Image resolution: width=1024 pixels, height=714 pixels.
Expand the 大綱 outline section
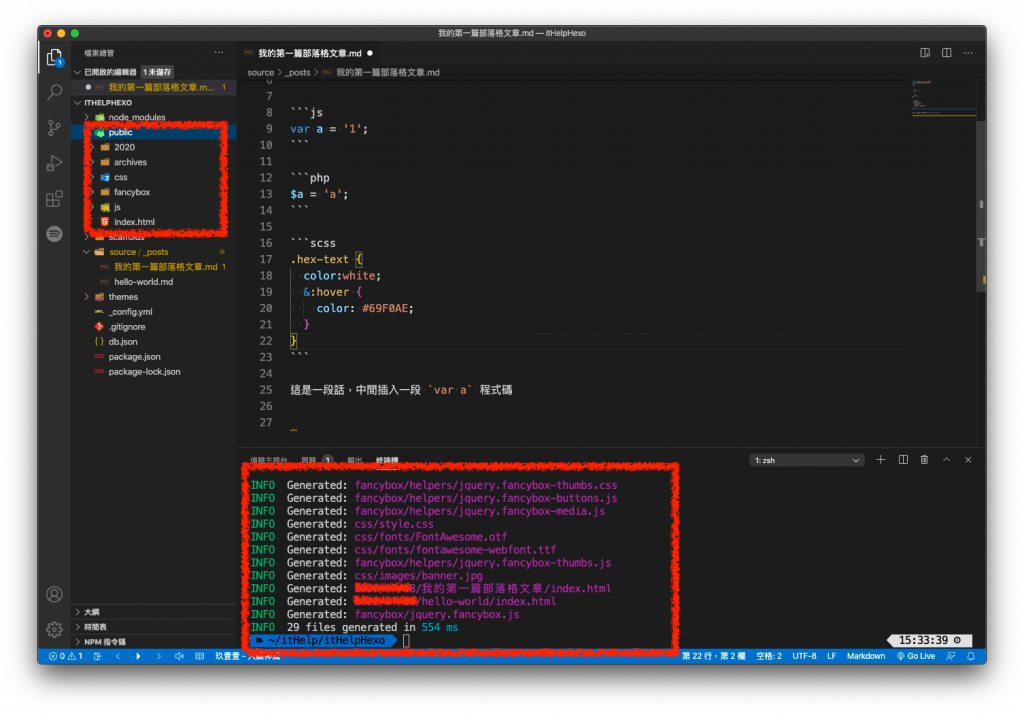(78, 612)
